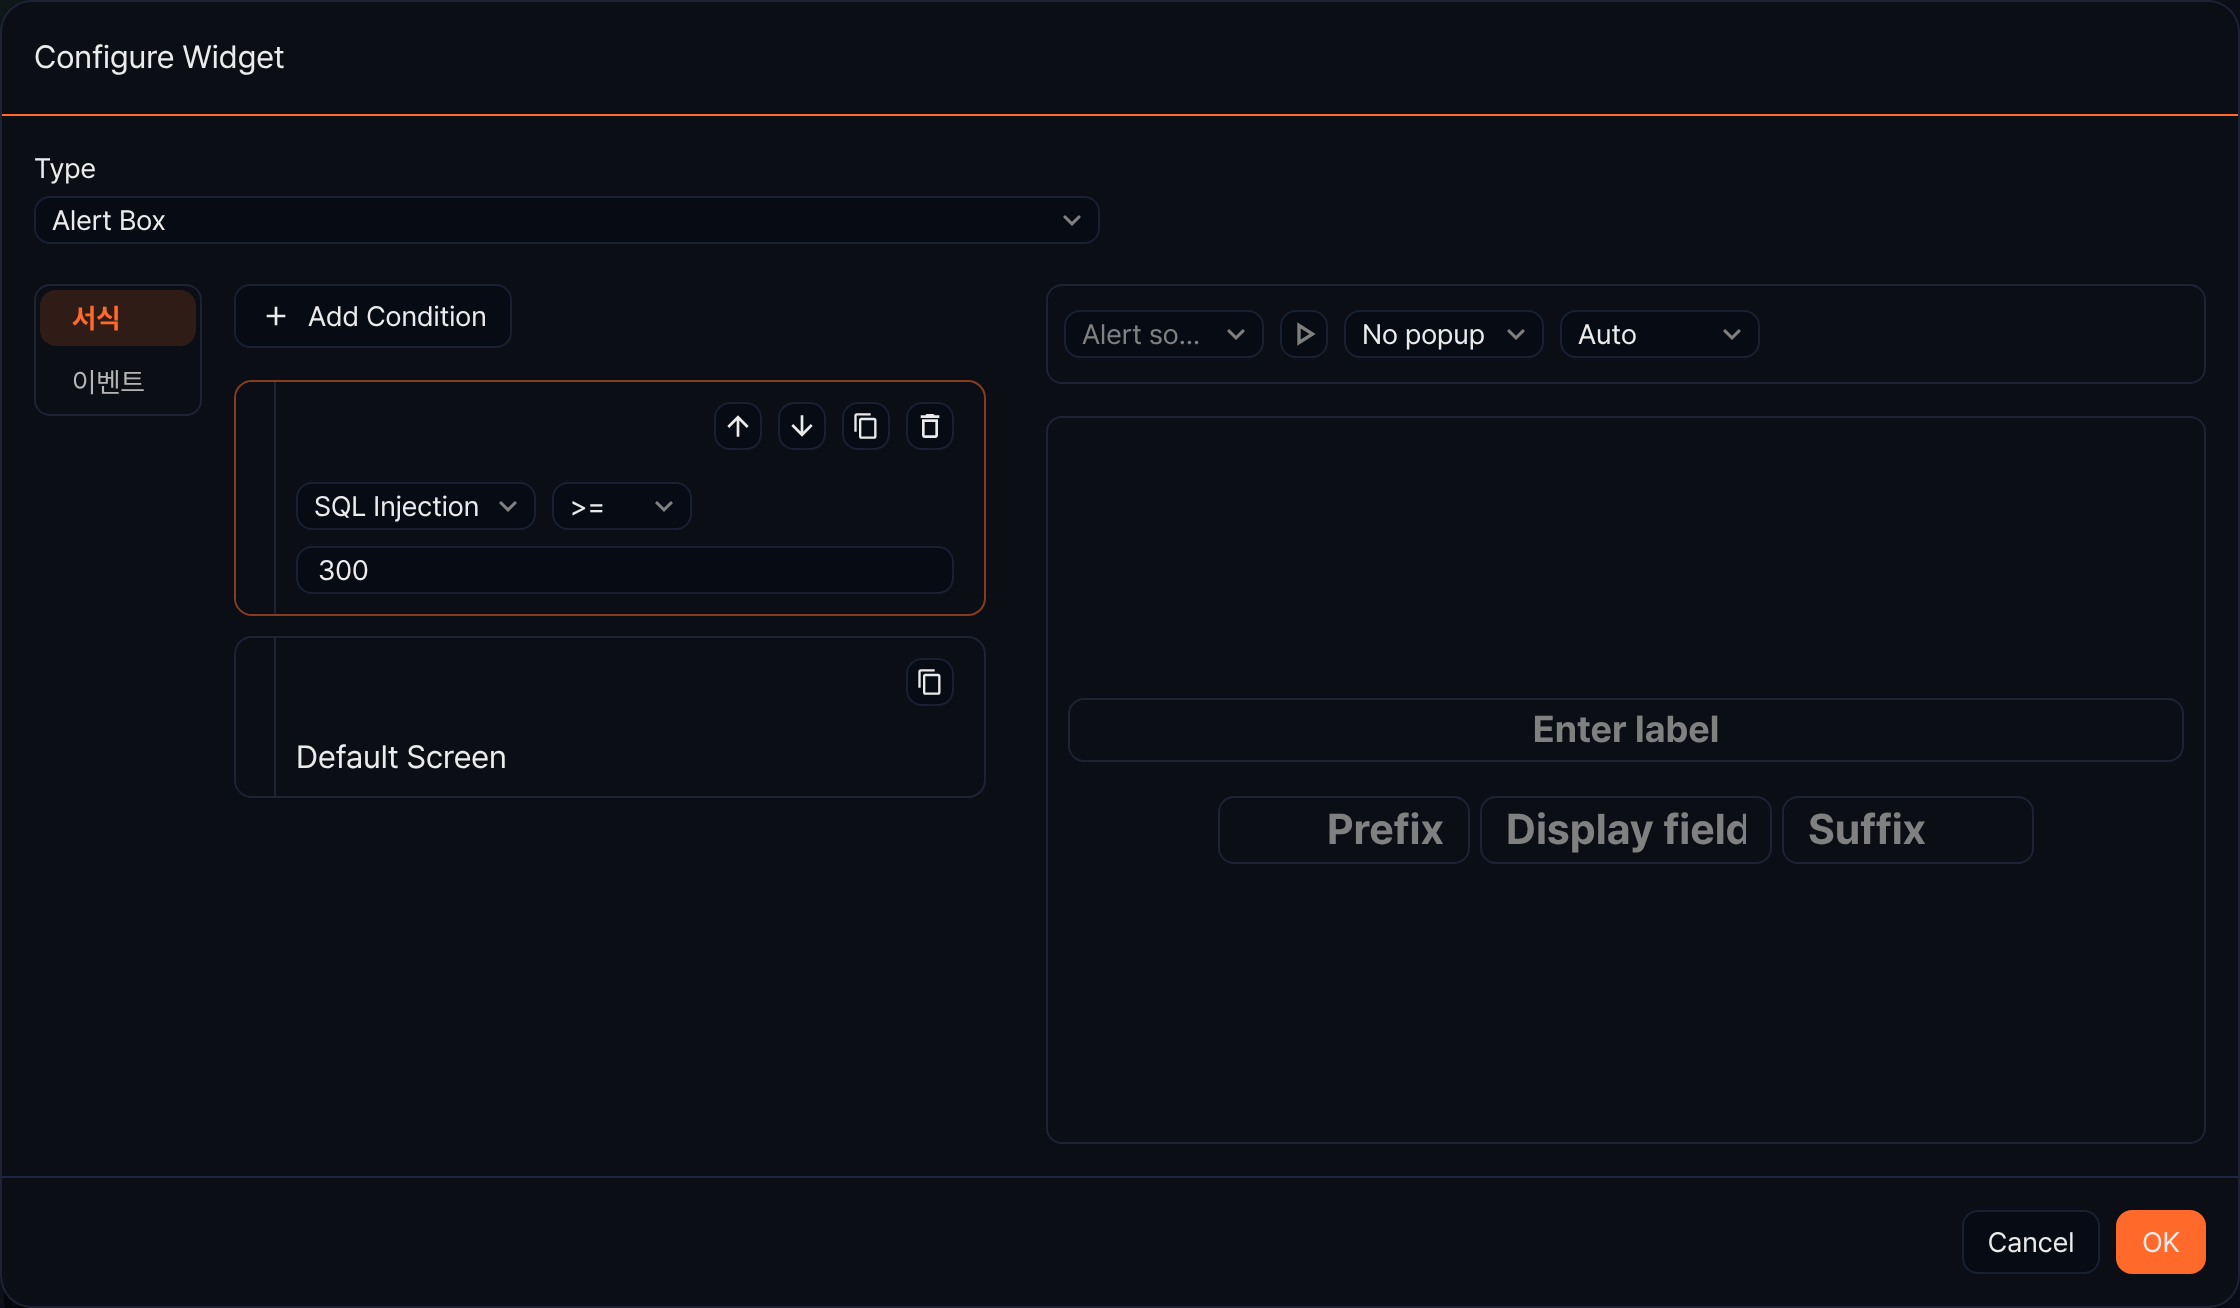Play the alert sound preview
Viewport: 2240px width, 1308px height.
[1304, 334]
